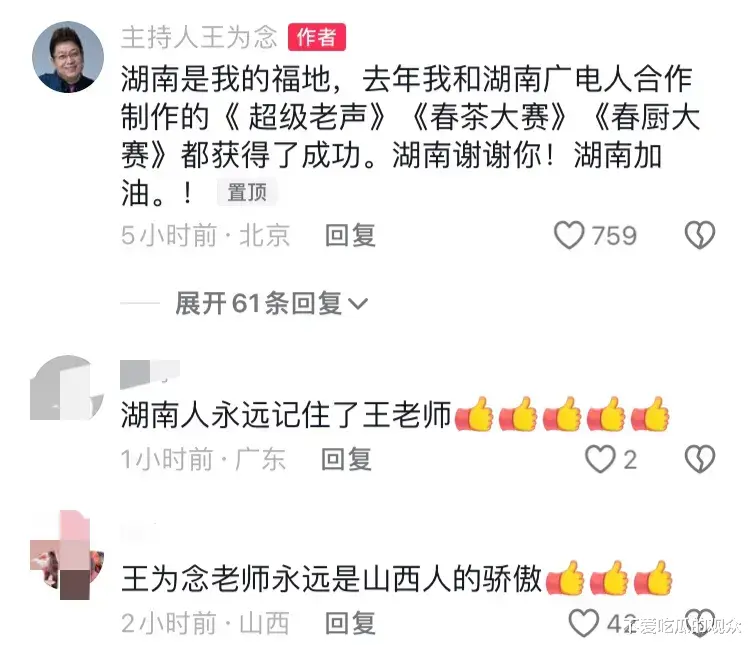Open username 主持人王为念
Screen dimensions: 750x645
(x=199, y=37)
